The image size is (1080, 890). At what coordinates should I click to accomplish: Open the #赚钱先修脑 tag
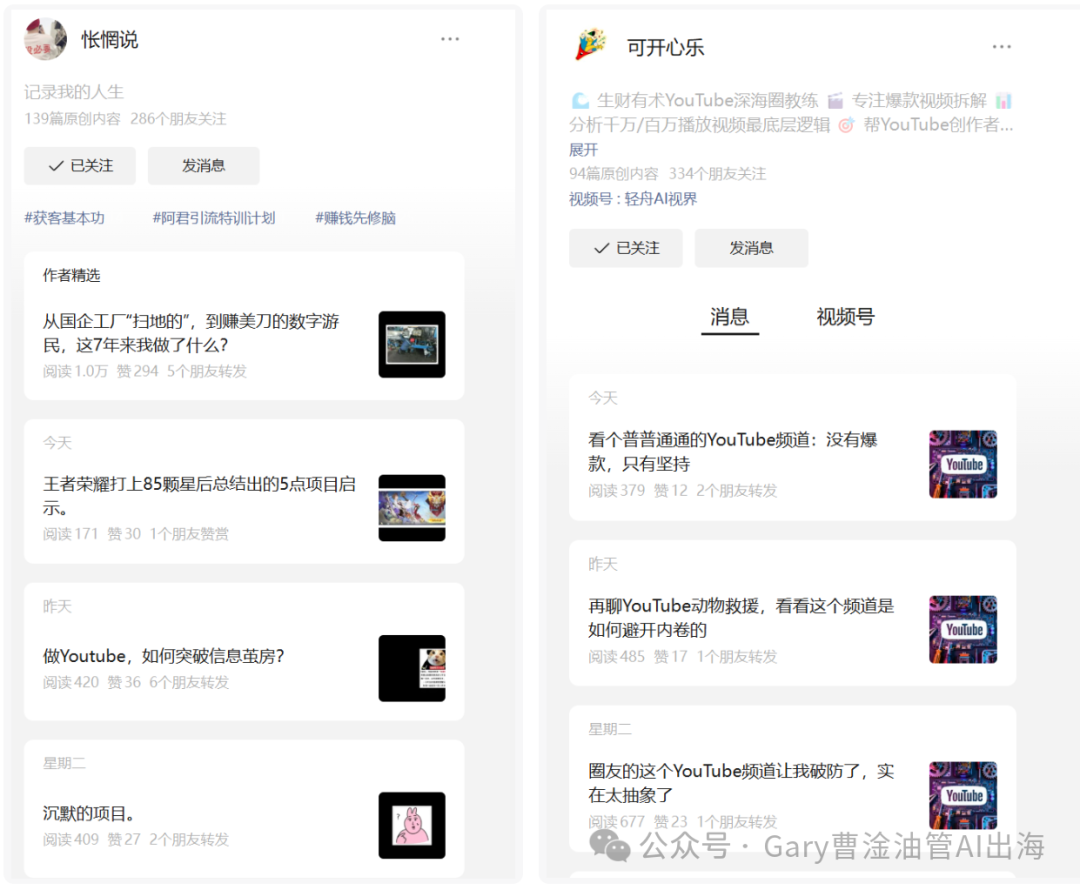click(355, 218)
